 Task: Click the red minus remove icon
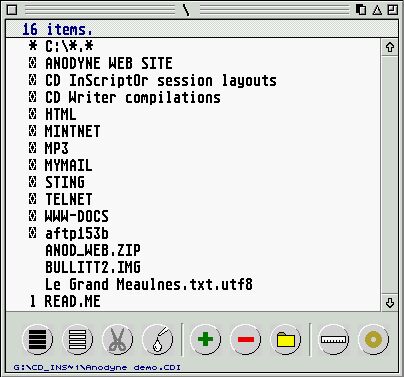(246, 340)
